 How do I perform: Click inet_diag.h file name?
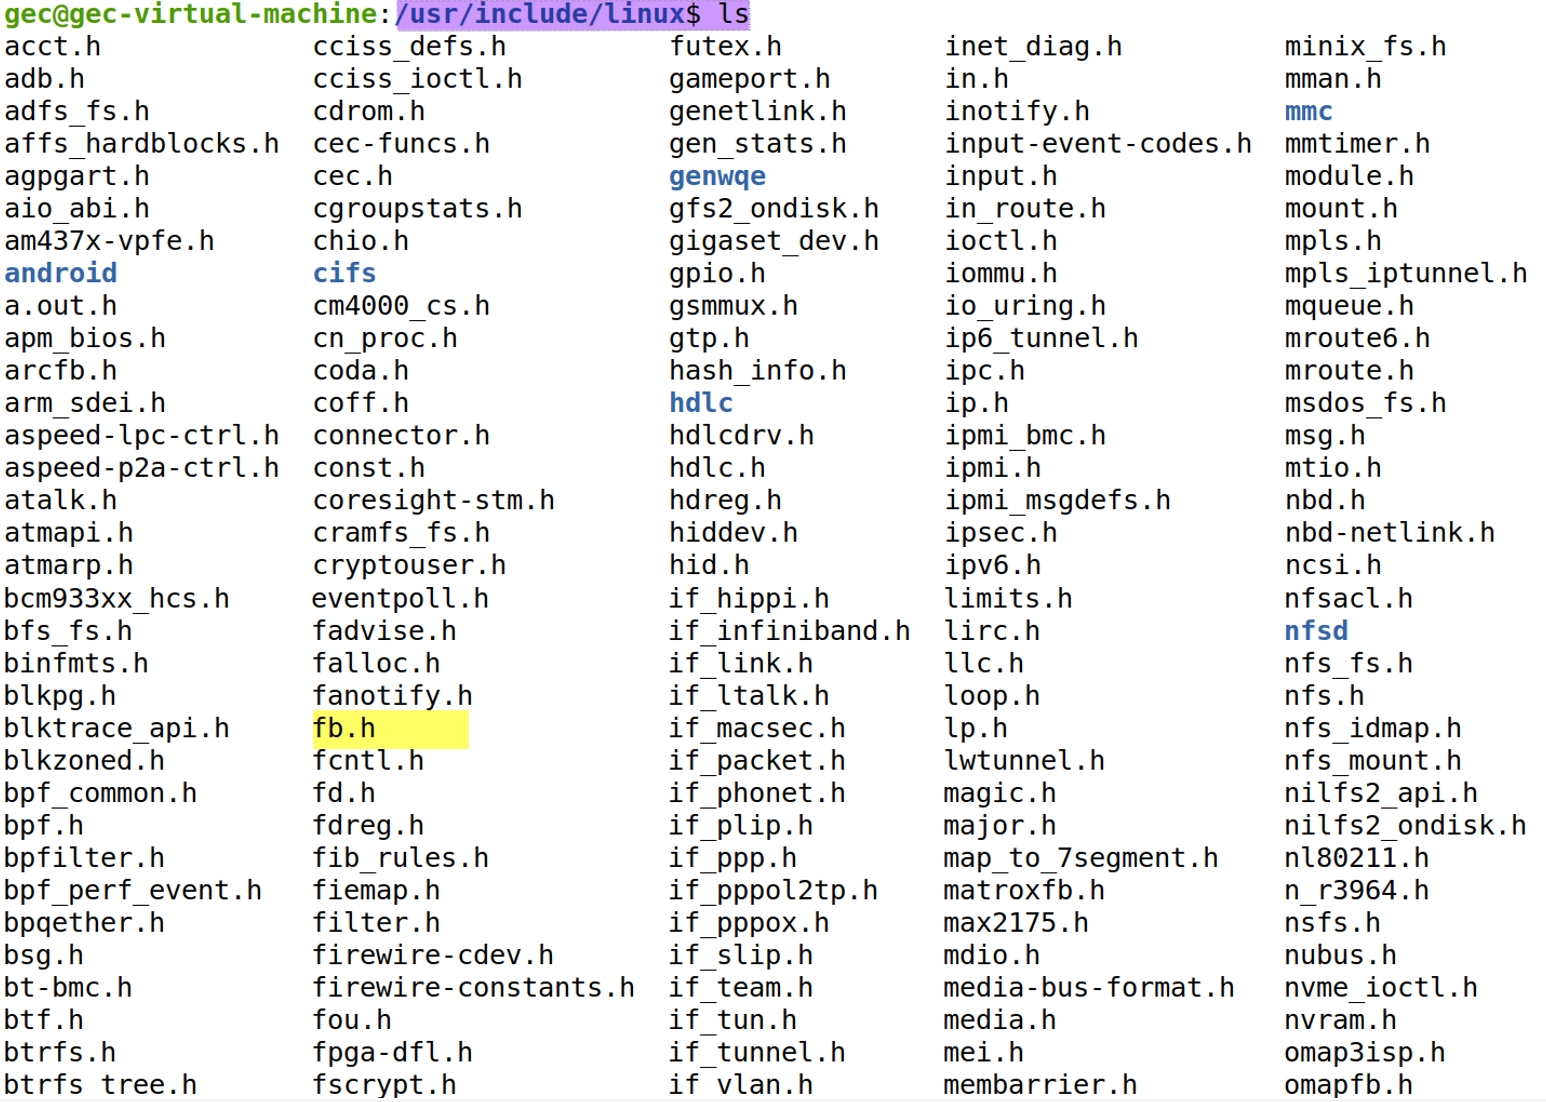[x=1034, y=46]
